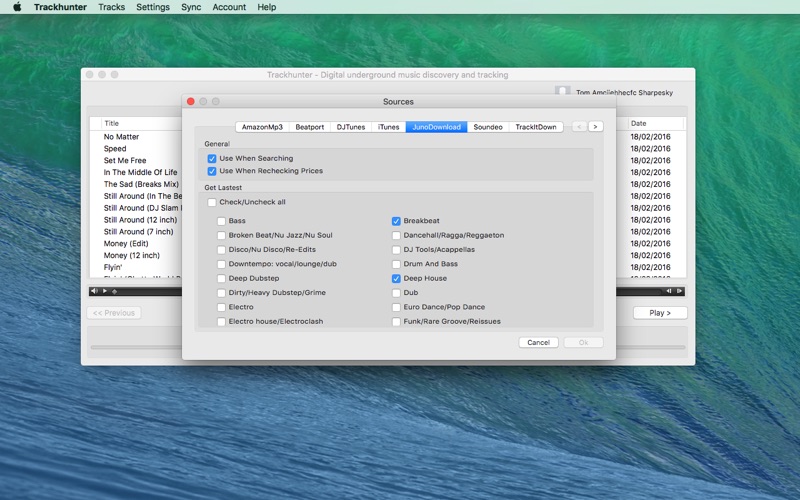The height and width of the screenshot is (500, 800).
Task: Check DJ Tools/Acappellas genre
Action: click(x=396, y=249)
